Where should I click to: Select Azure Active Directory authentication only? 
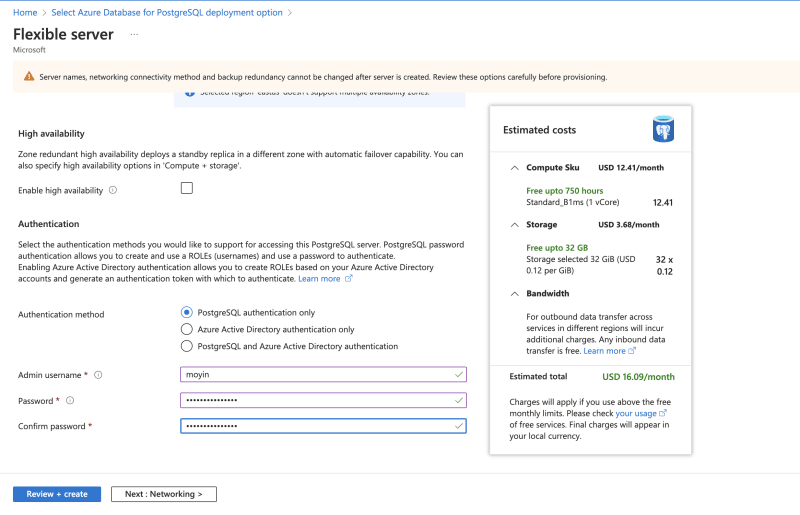click(187, 329)
